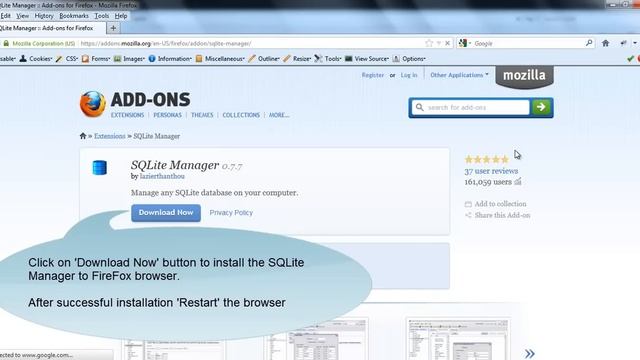Open the Miscellaneous developer toolbar menu

[x=220, y=59]
